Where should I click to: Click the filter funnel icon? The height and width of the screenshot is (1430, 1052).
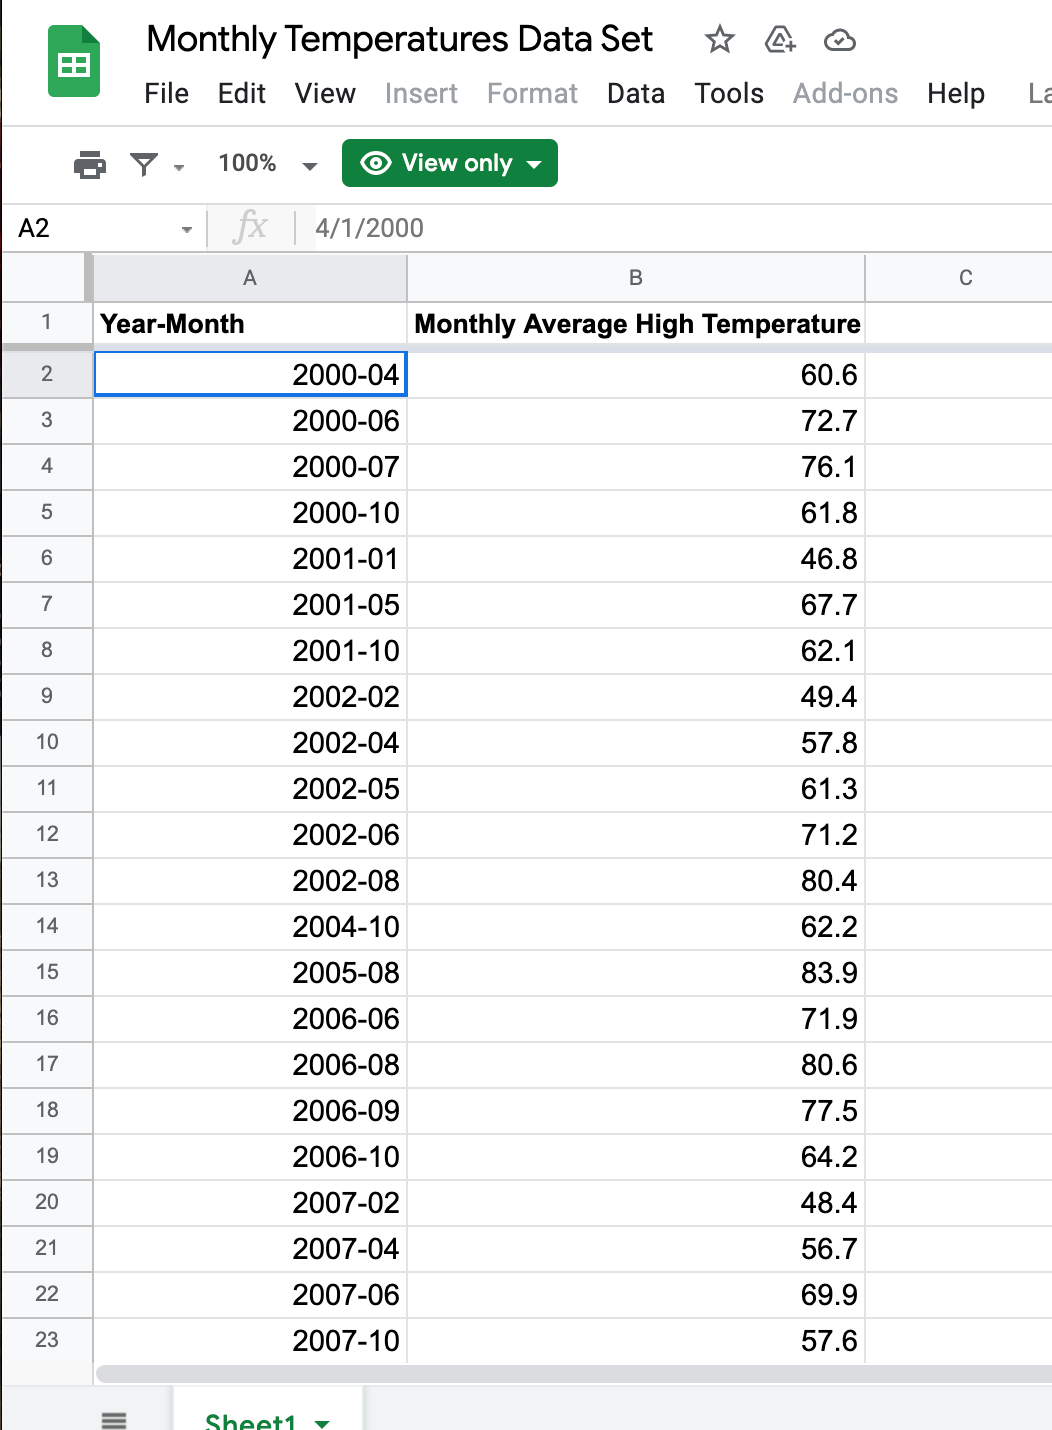(145, 164)
